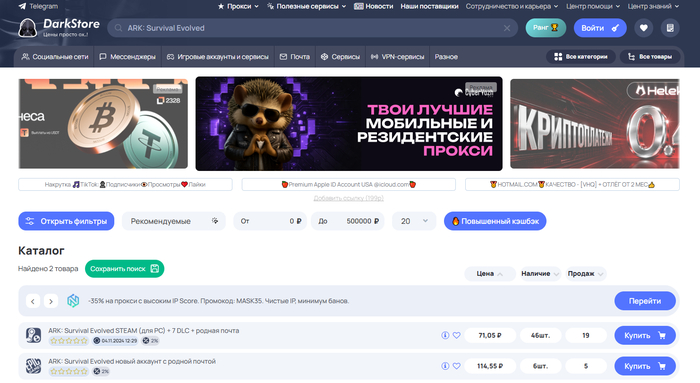
Task: Click Открыть фильтры button
Action: pyautogui.click(x=66, y=221)
